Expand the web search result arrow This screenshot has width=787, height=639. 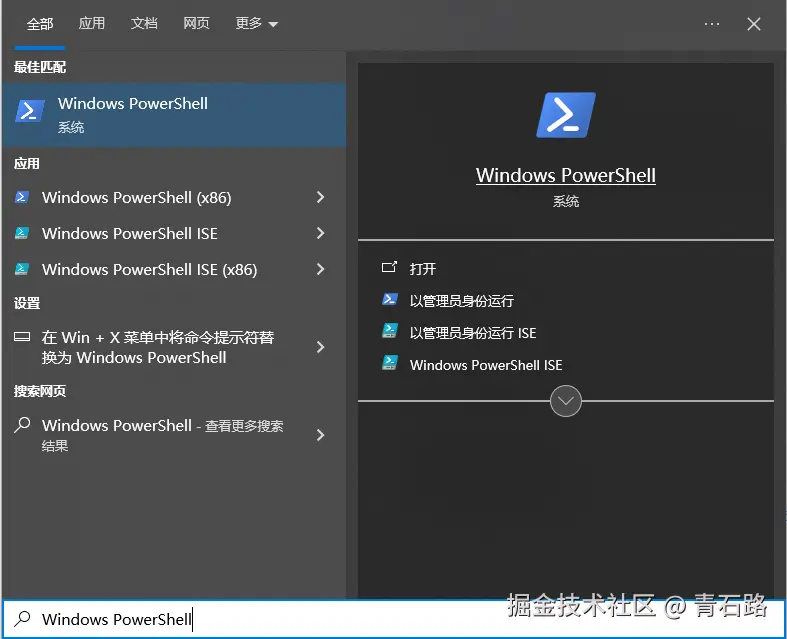pyautogui.click(x=321, y=435)
